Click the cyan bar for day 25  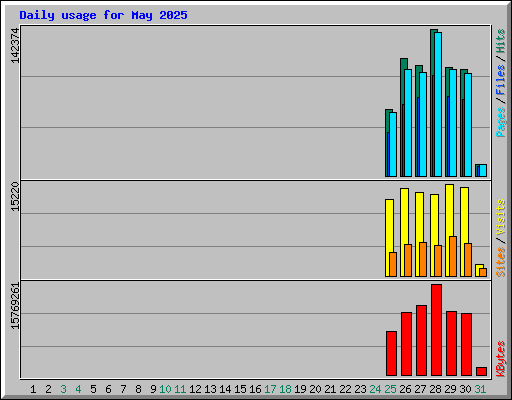coord(393,144)
